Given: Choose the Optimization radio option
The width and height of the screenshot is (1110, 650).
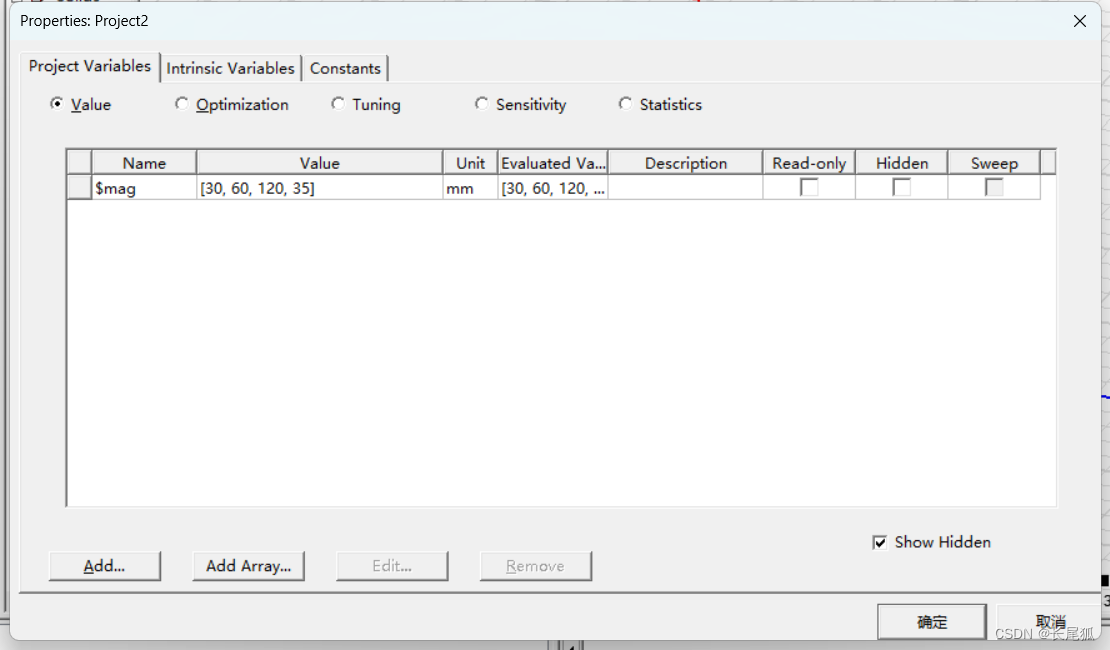Looking at the screenshot, I should (181, 104).
